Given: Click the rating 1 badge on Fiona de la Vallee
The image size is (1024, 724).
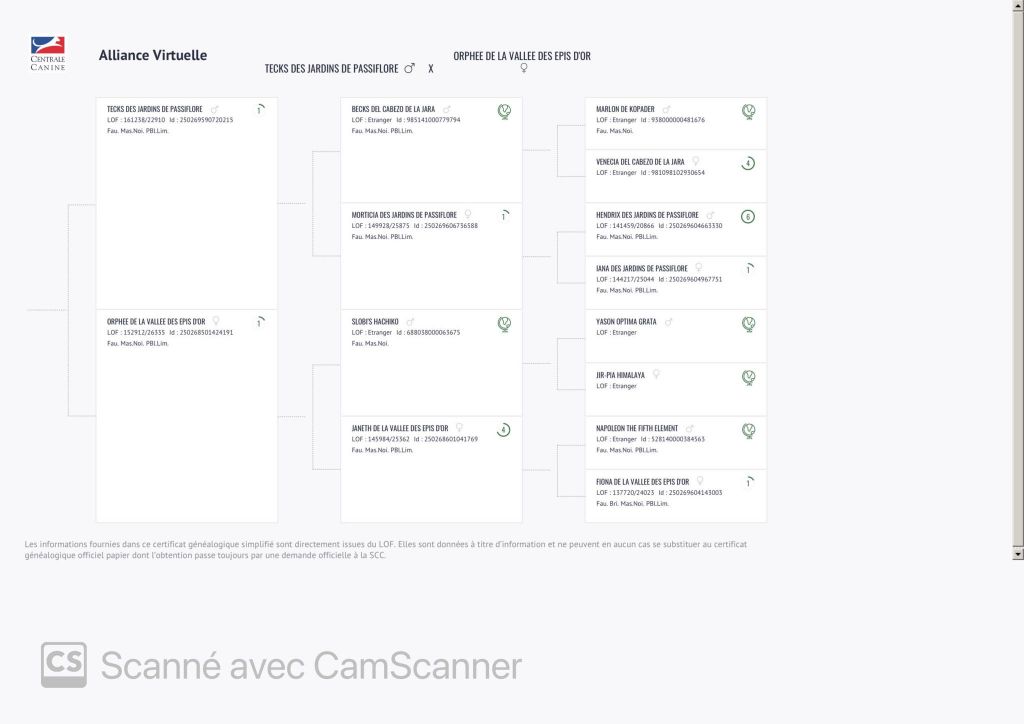Looking at the screenshot, I should [x=748, y=483].
